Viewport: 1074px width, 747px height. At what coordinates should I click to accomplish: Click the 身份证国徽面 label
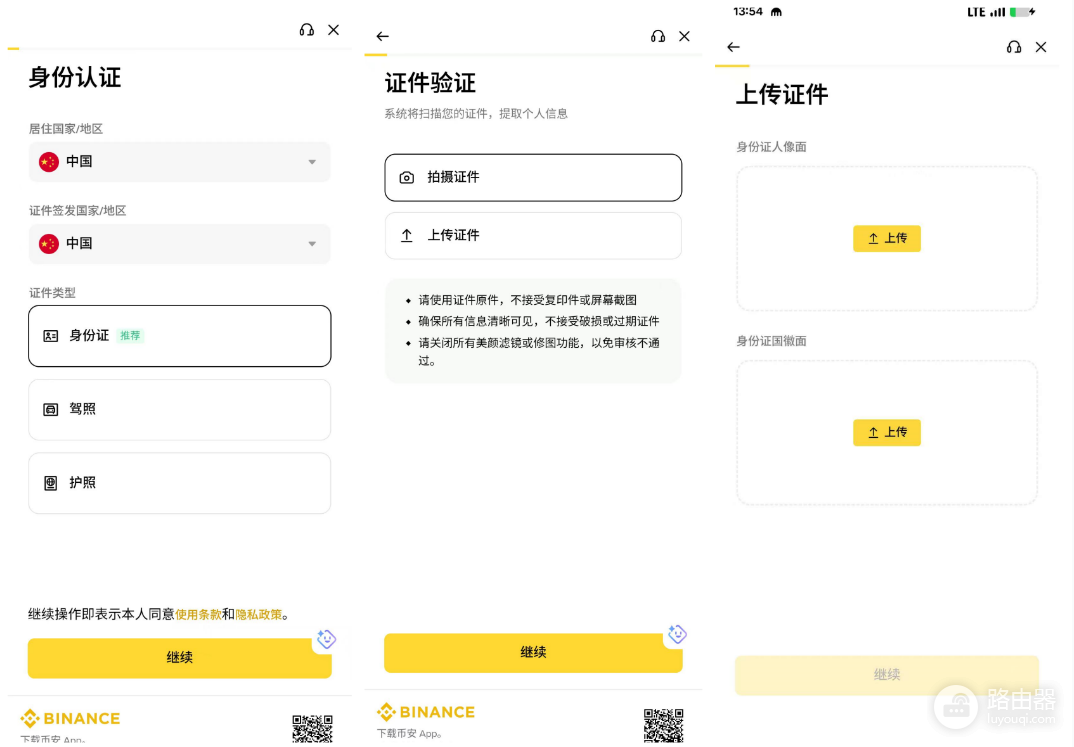pos(771,341)
